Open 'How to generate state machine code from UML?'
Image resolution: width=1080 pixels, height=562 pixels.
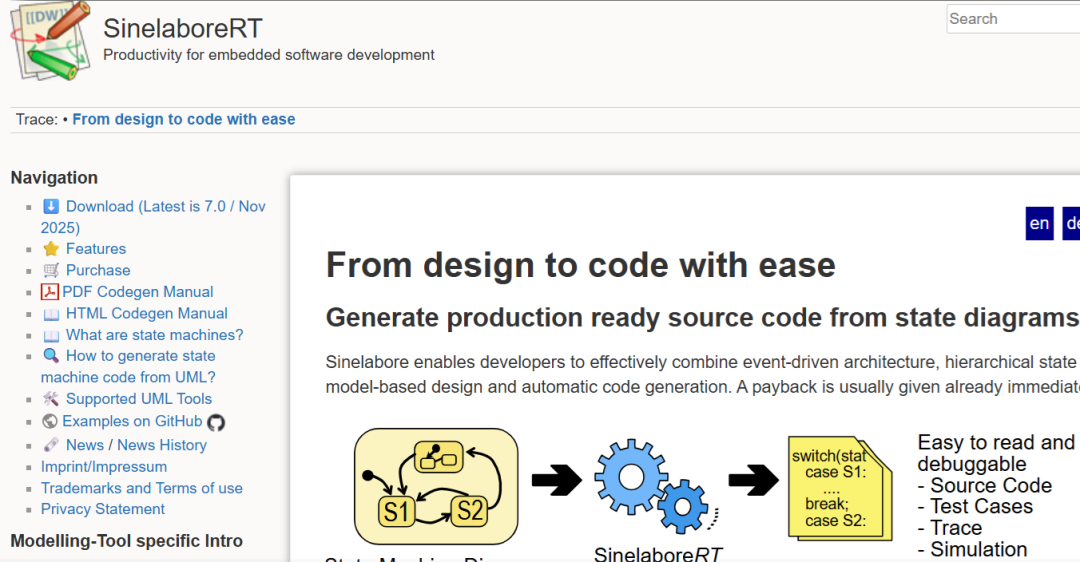point(128,366)
